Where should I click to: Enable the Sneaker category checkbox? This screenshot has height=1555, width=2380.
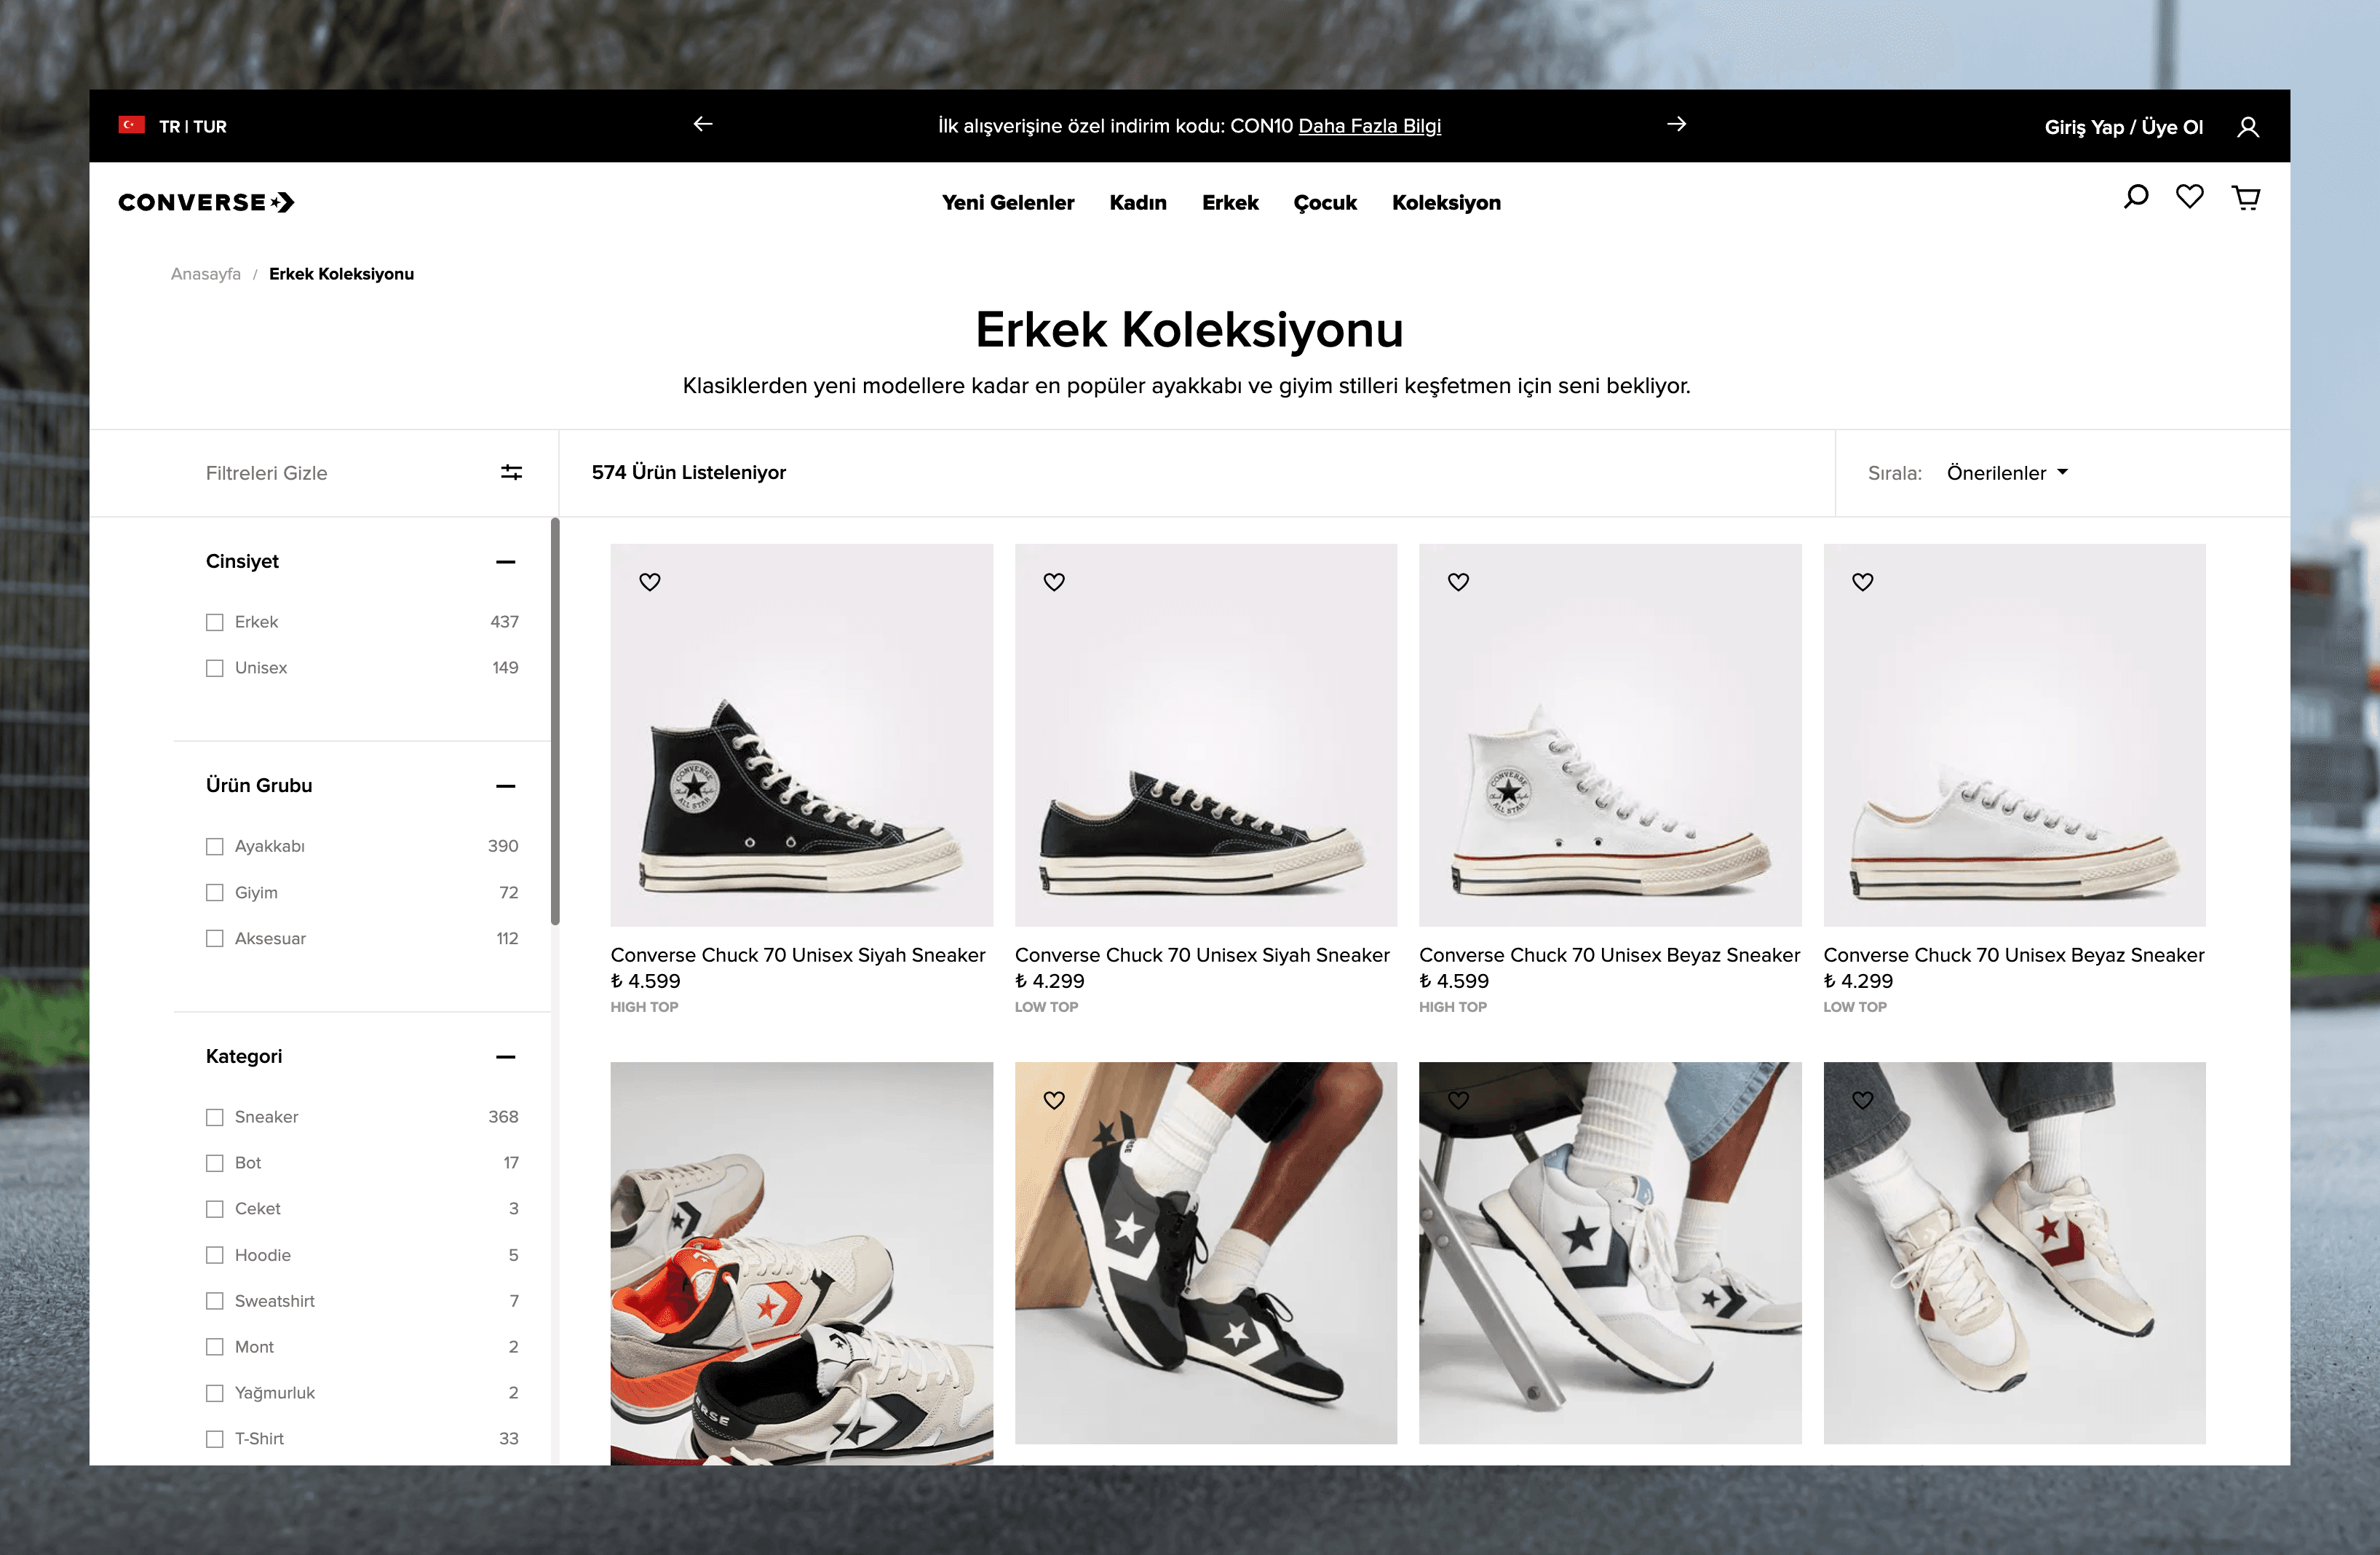[215, 1117]
